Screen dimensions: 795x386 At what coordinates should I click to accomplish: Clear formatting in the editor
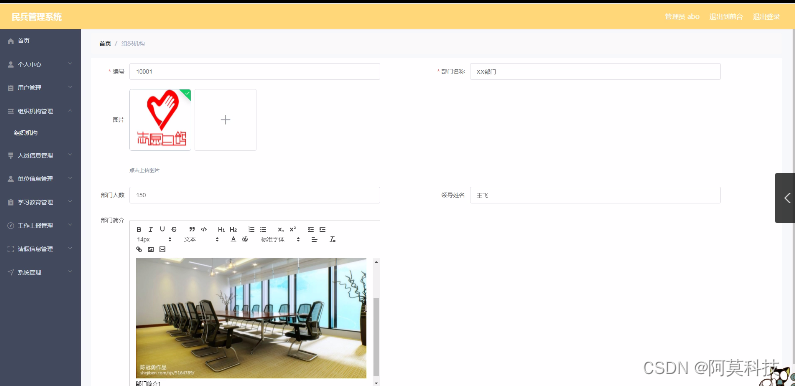[333, 239]
